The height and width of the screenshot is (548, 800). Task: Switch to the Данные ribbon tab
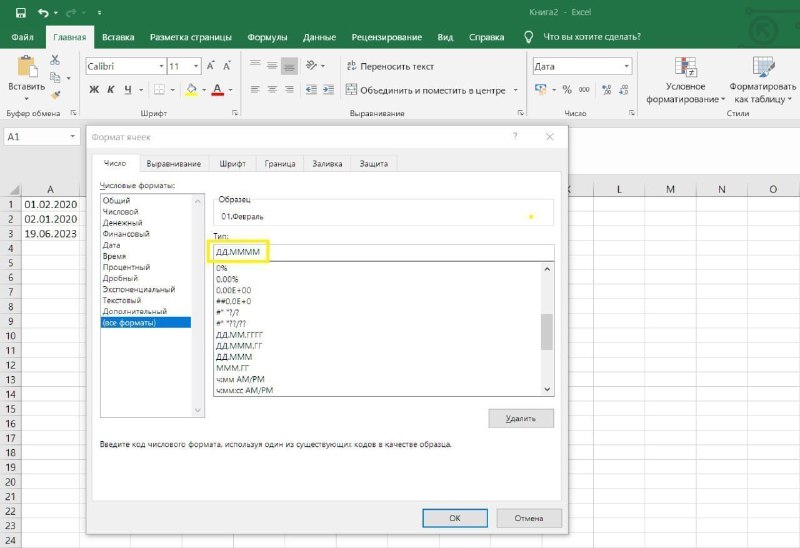tap(319, 37)
